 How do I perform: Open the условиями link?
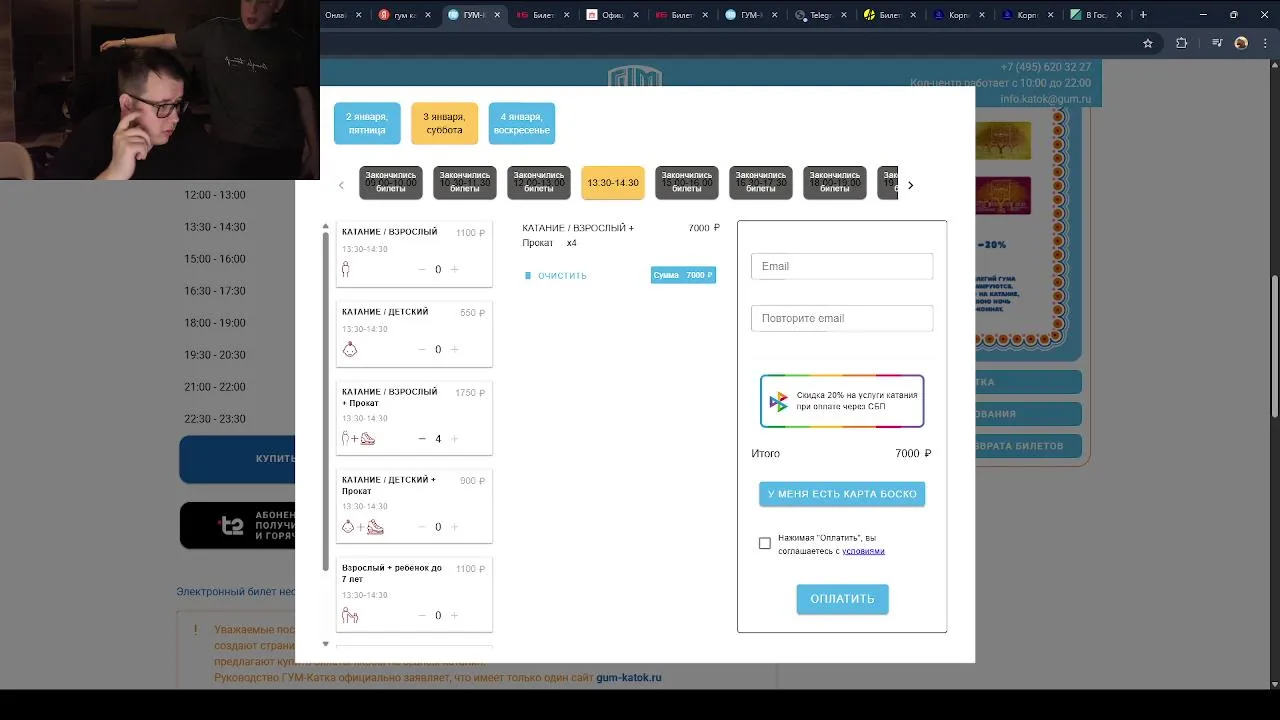pos(863,551)
